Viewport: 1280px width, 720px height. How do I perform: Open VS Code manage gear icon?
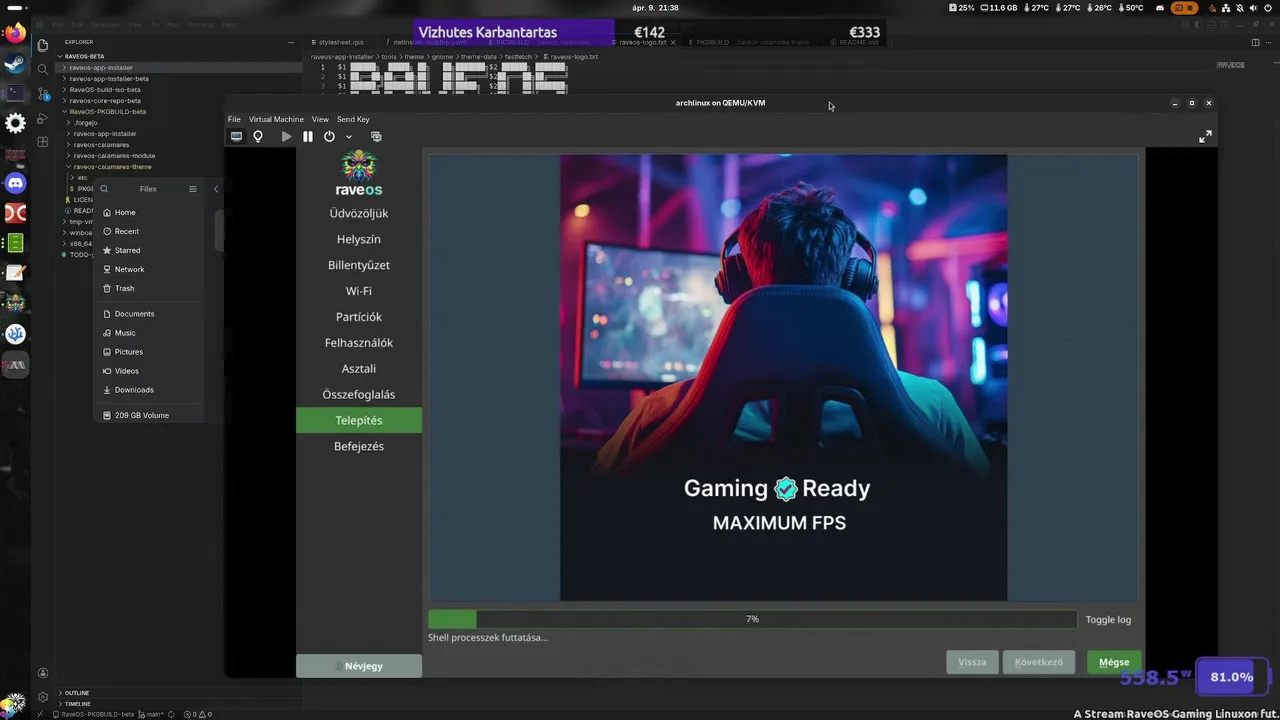pyautogui.click(x=43, y=697)
